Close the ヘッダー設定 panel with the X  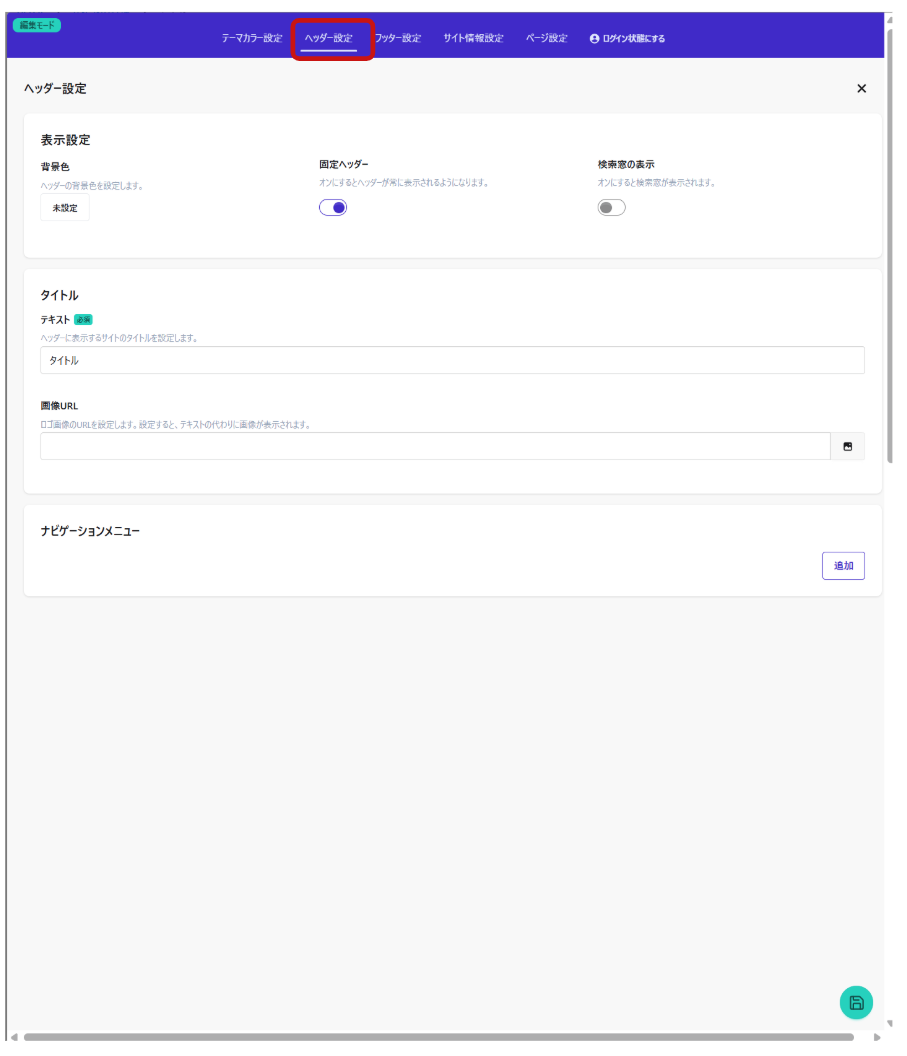pos(861,89)
